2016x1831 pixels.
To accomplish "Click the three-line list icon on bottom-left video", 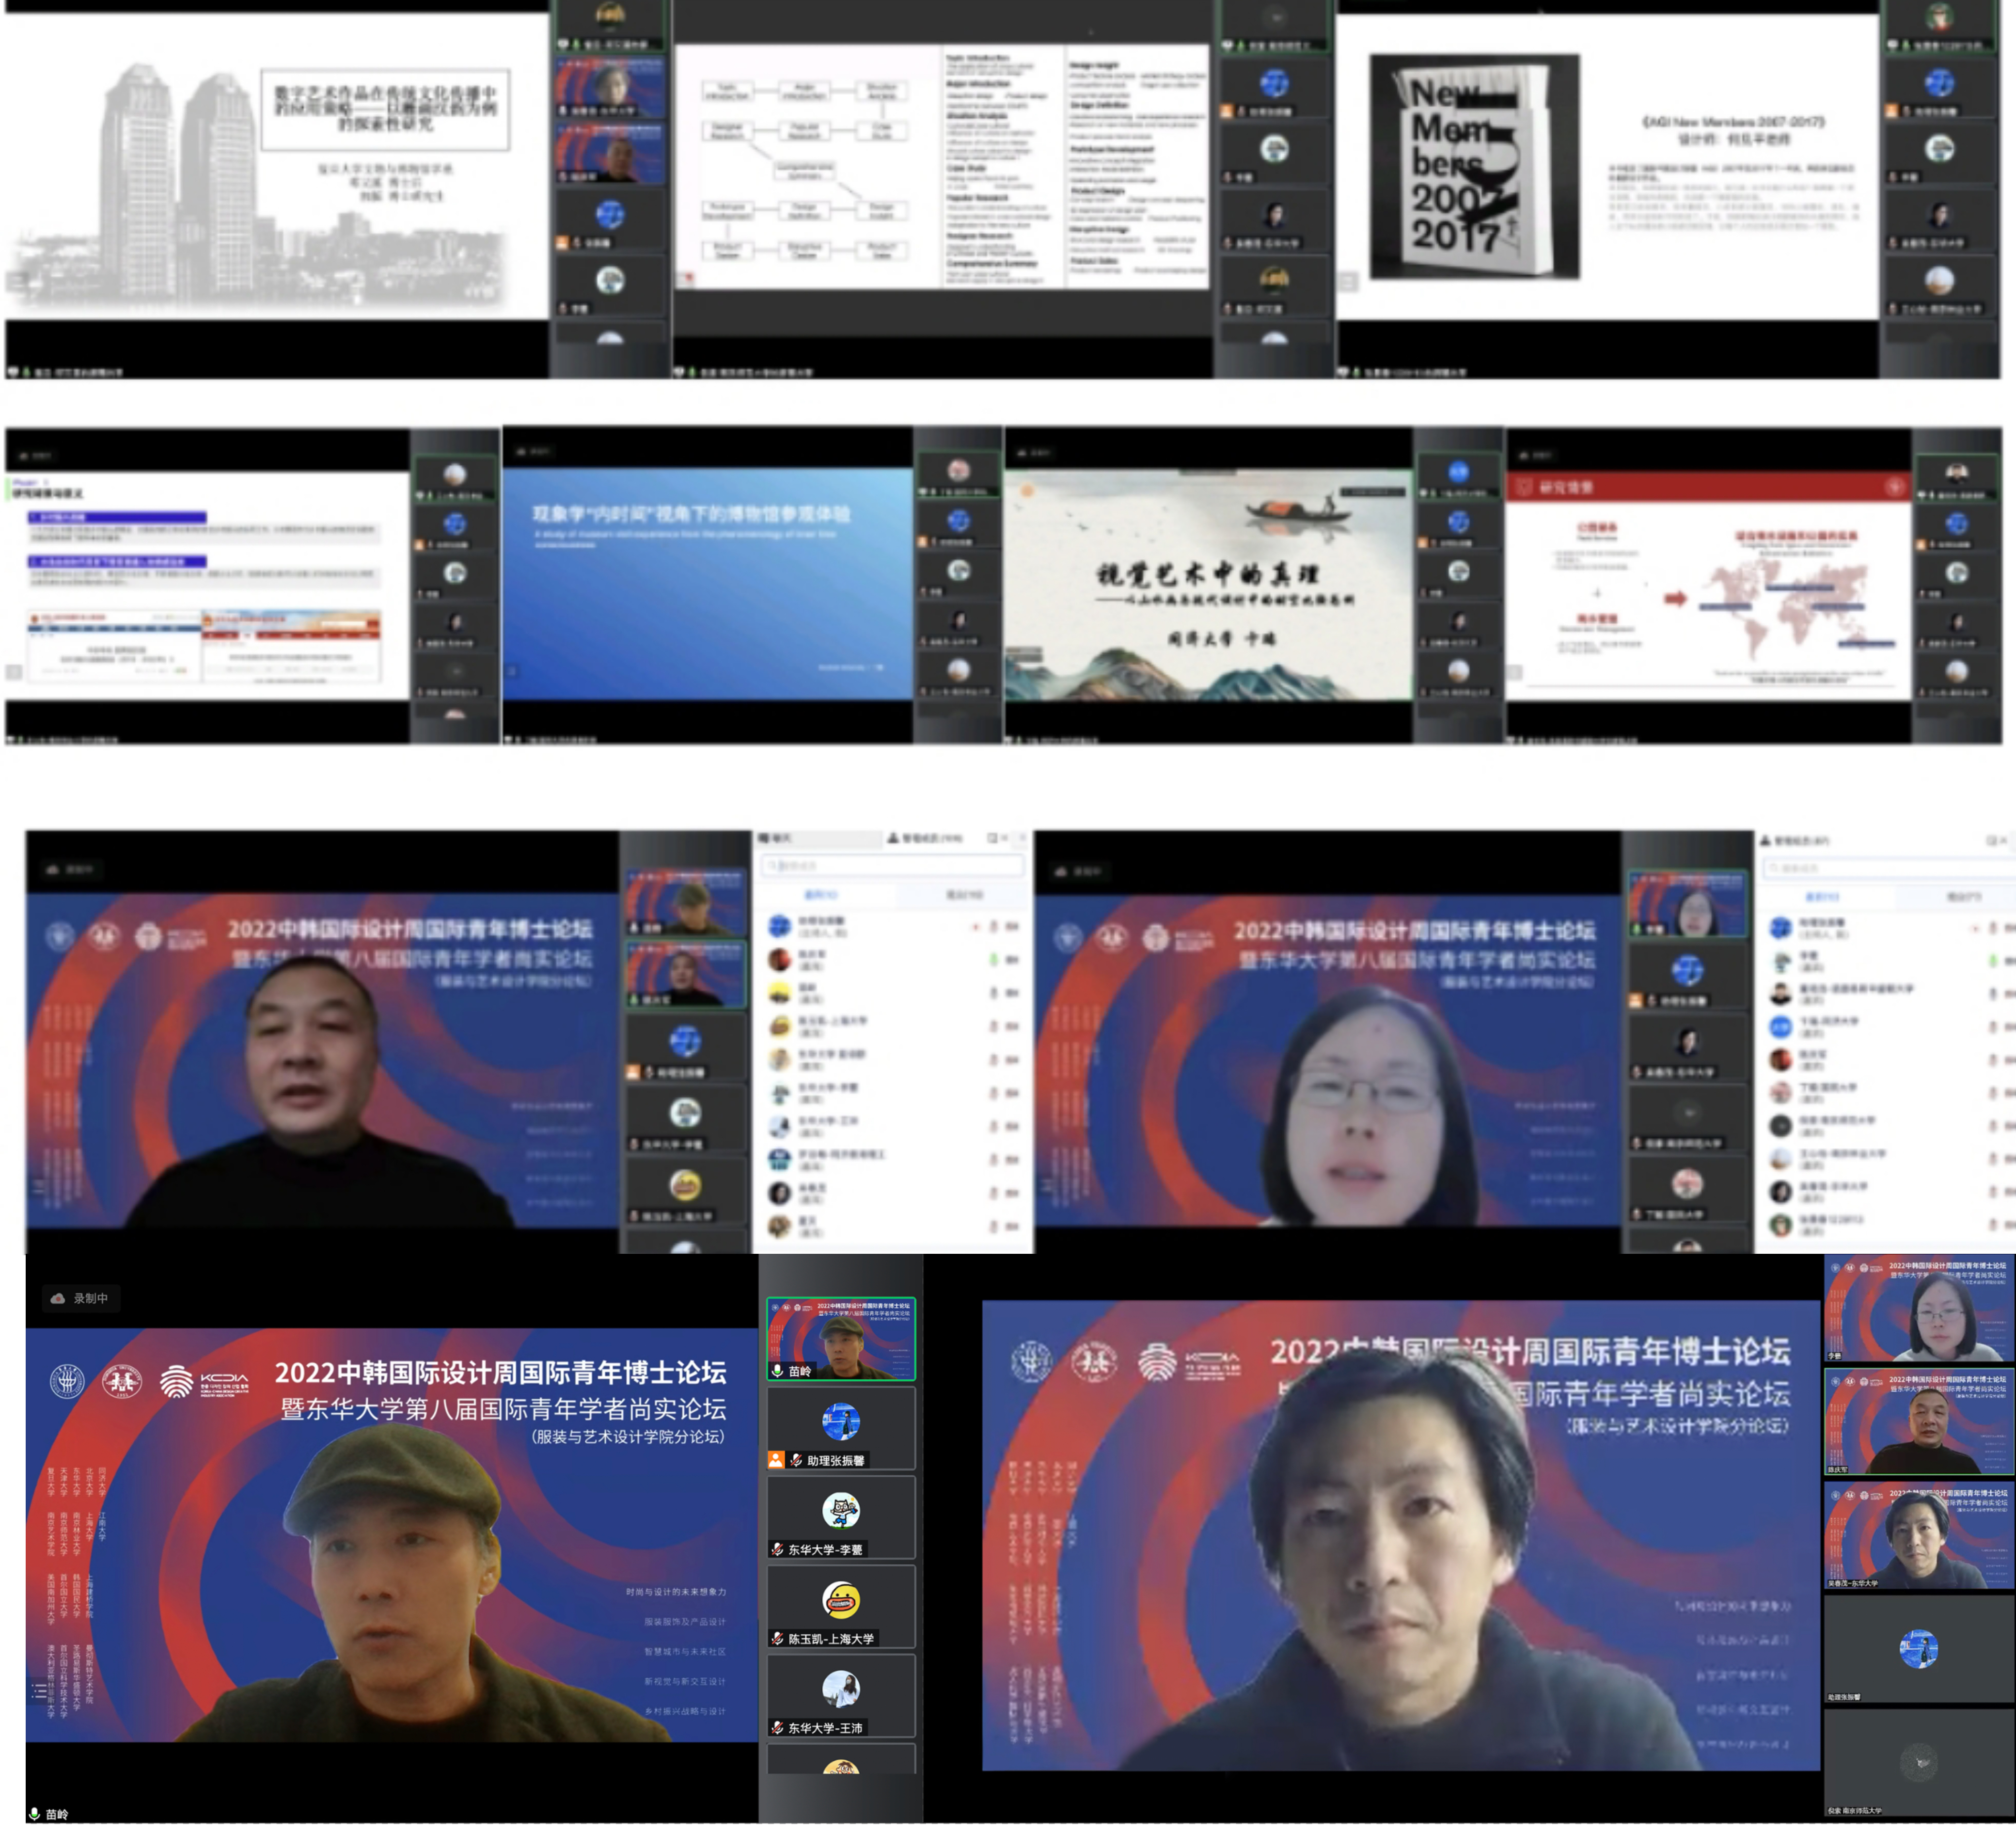I will [39, 1690].
